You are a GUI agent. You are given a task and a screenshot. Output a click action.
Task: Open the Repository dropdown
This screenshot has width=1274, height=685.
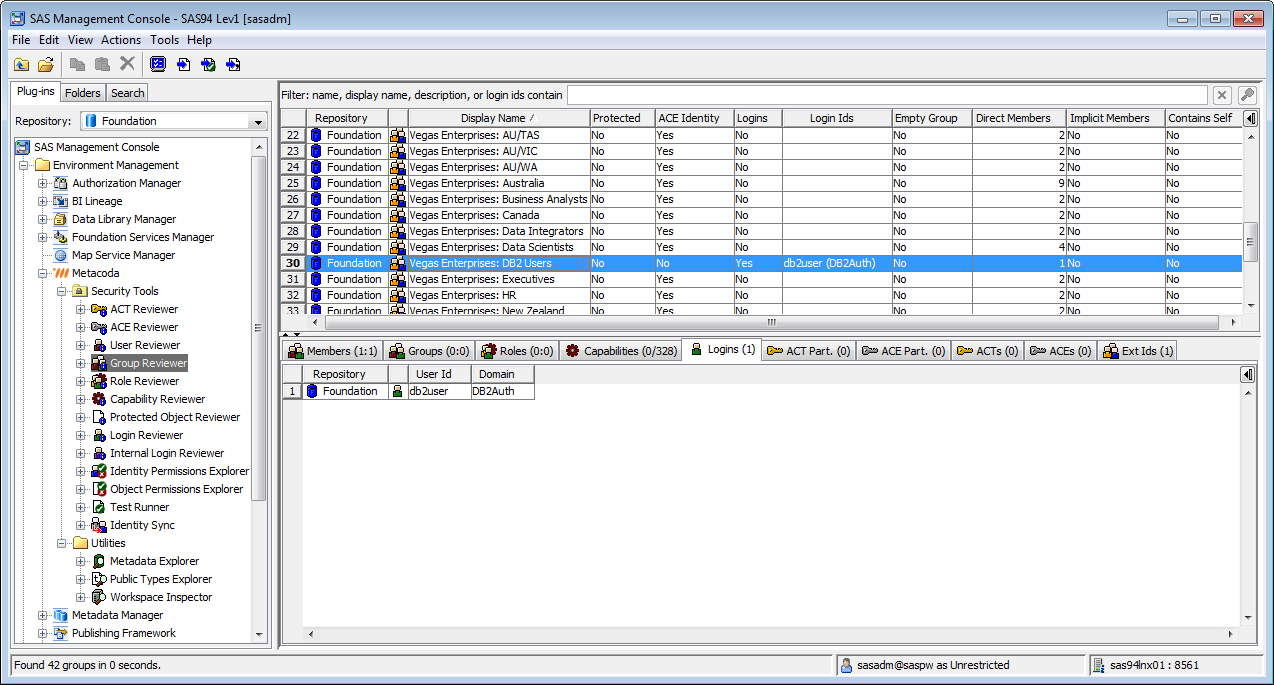coord(258,121)
